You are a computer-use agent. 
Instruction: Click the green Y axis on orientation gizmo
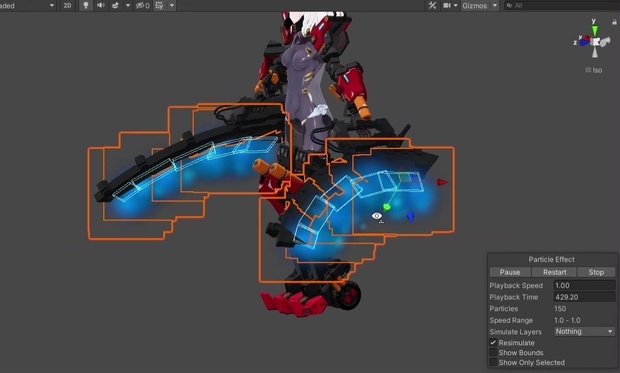(x=594, y=29)
